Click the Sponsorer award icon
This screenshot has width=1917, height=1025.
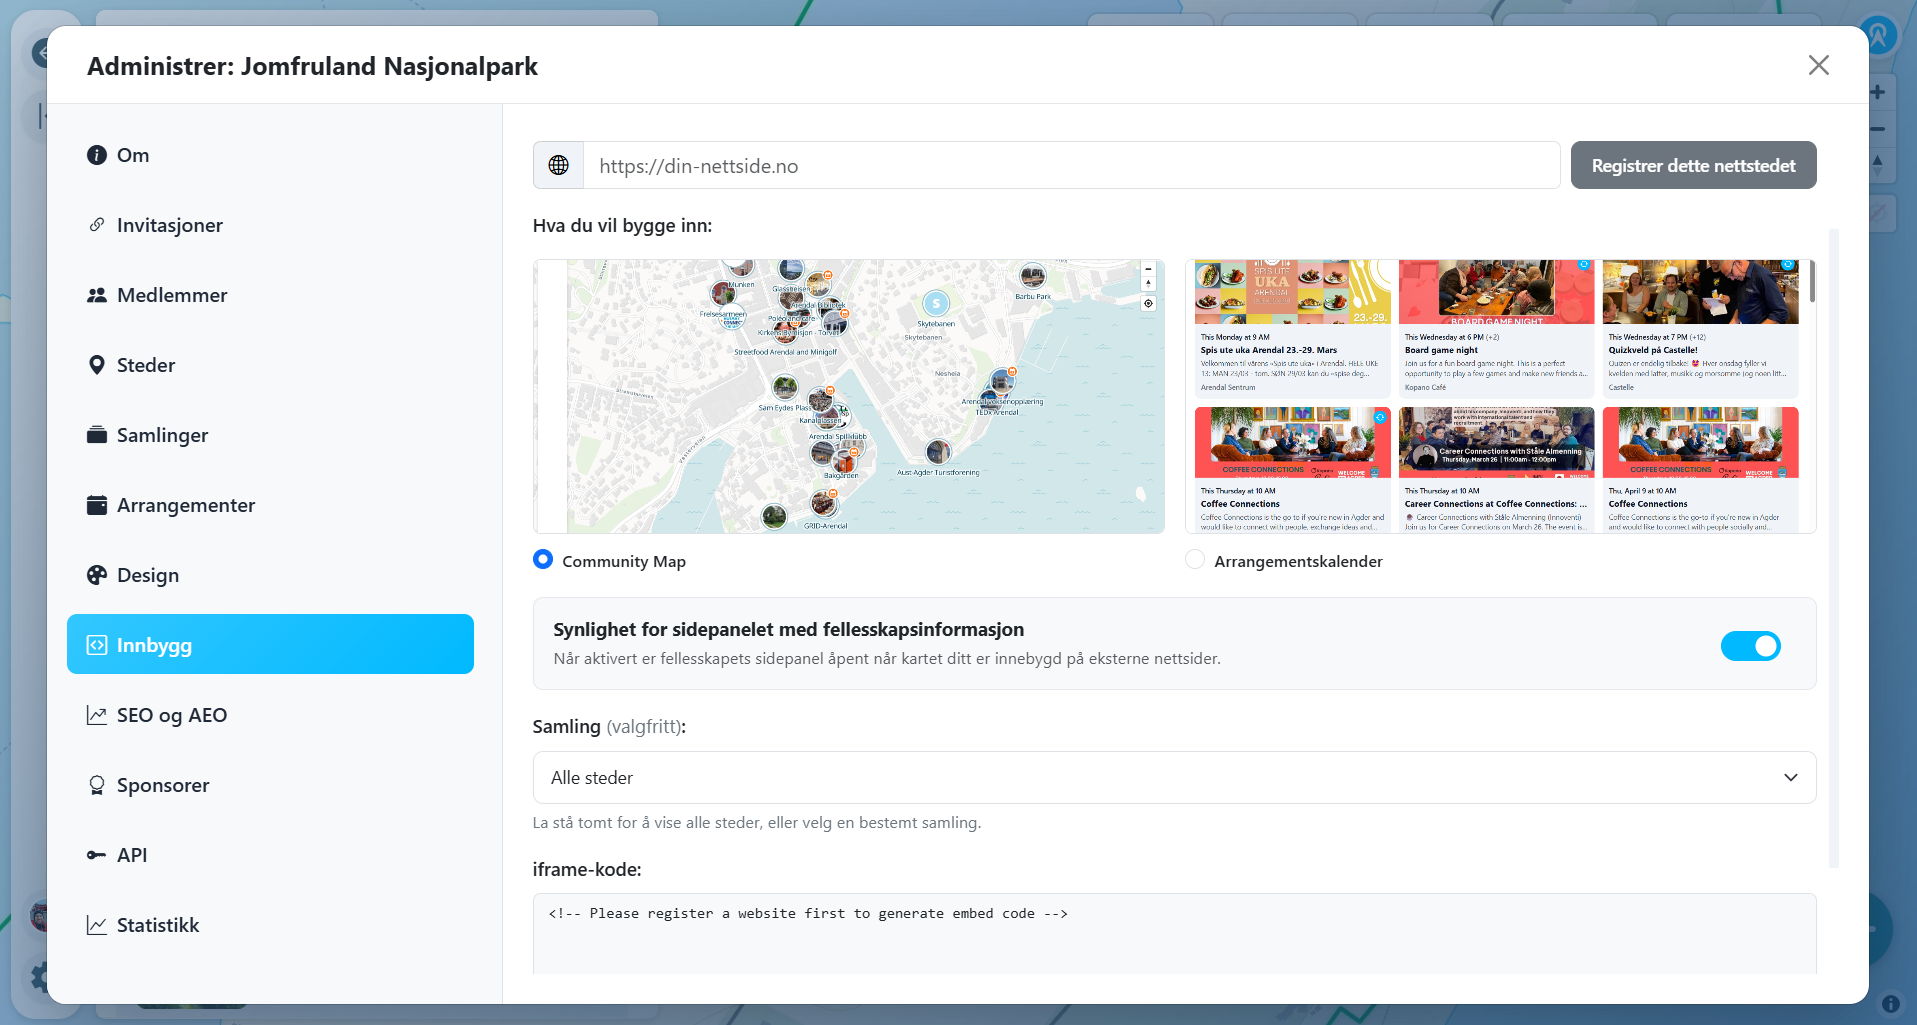tap(97, 785)
